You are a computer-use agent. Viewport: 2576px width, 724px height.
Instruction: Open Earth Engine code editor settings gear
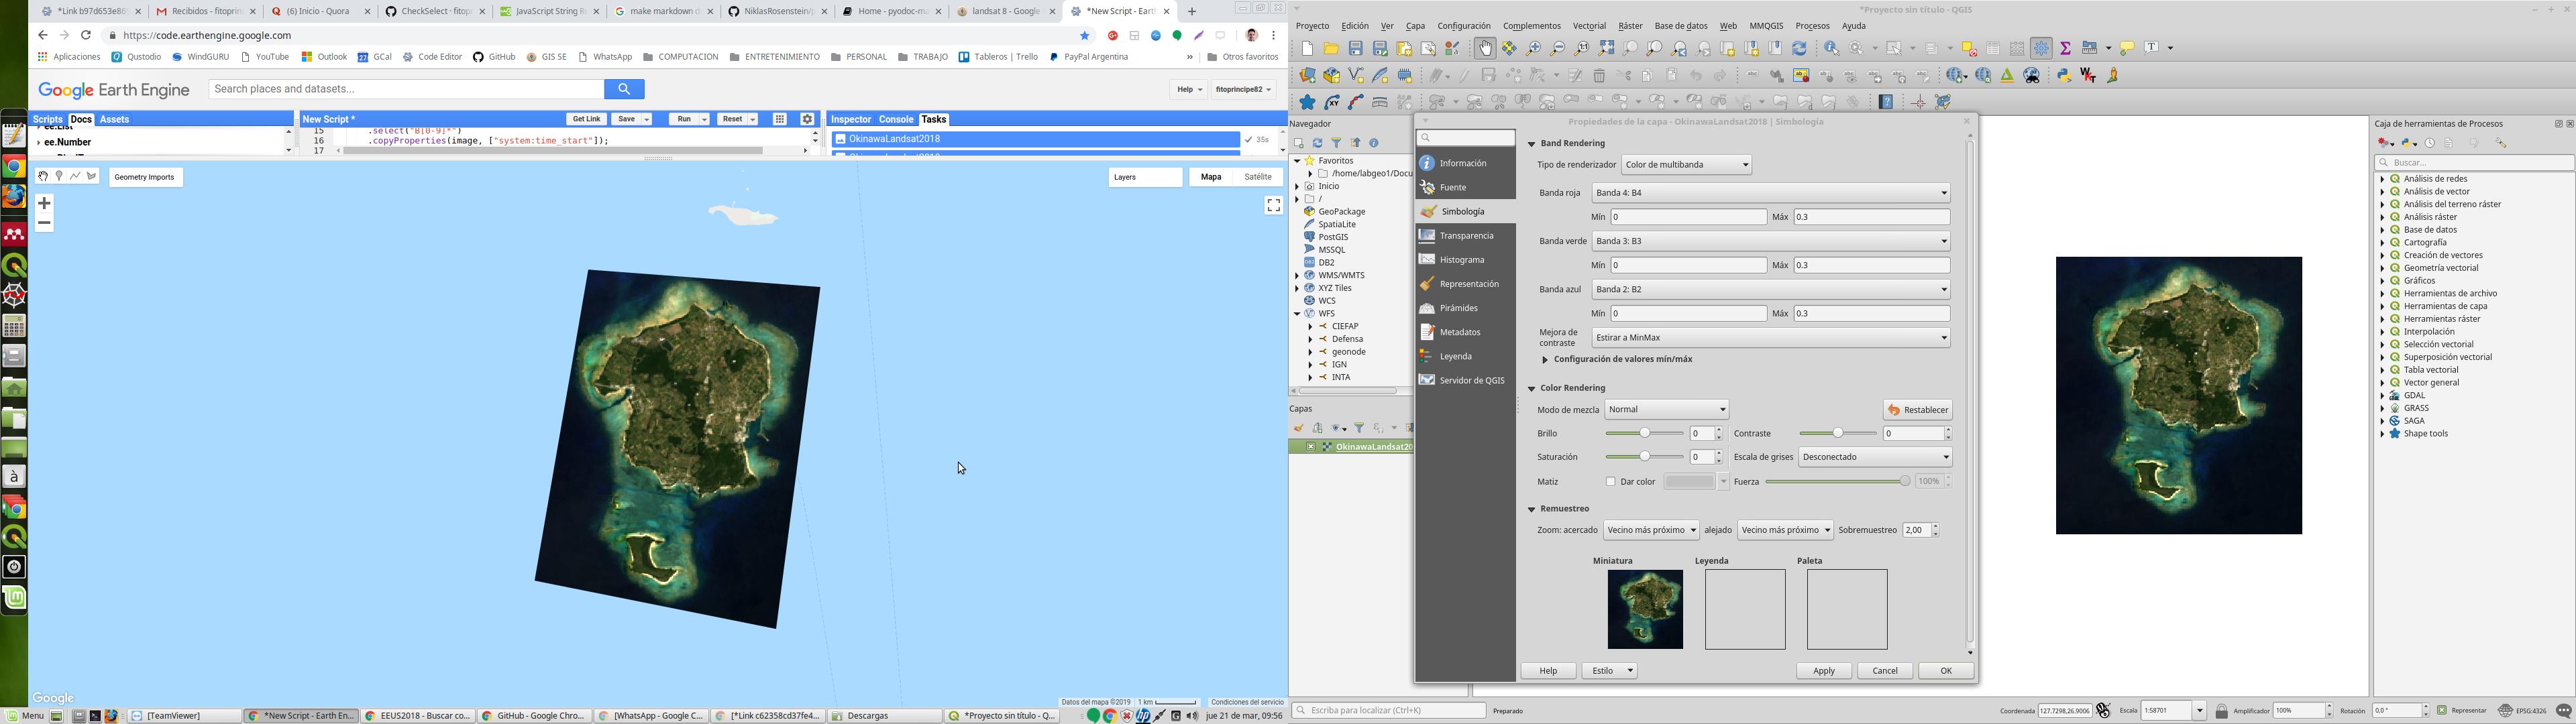[808, 119]
